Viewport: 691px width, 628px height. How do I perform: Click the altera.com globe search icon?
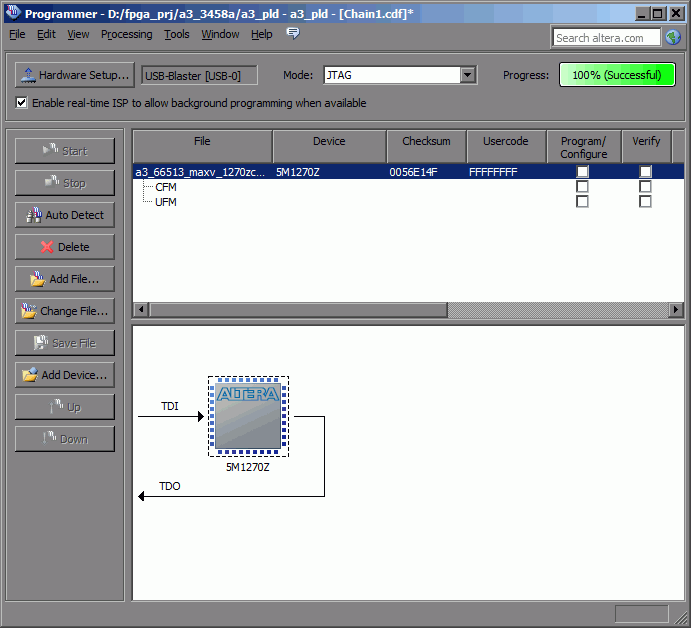[x=673, y=37]
